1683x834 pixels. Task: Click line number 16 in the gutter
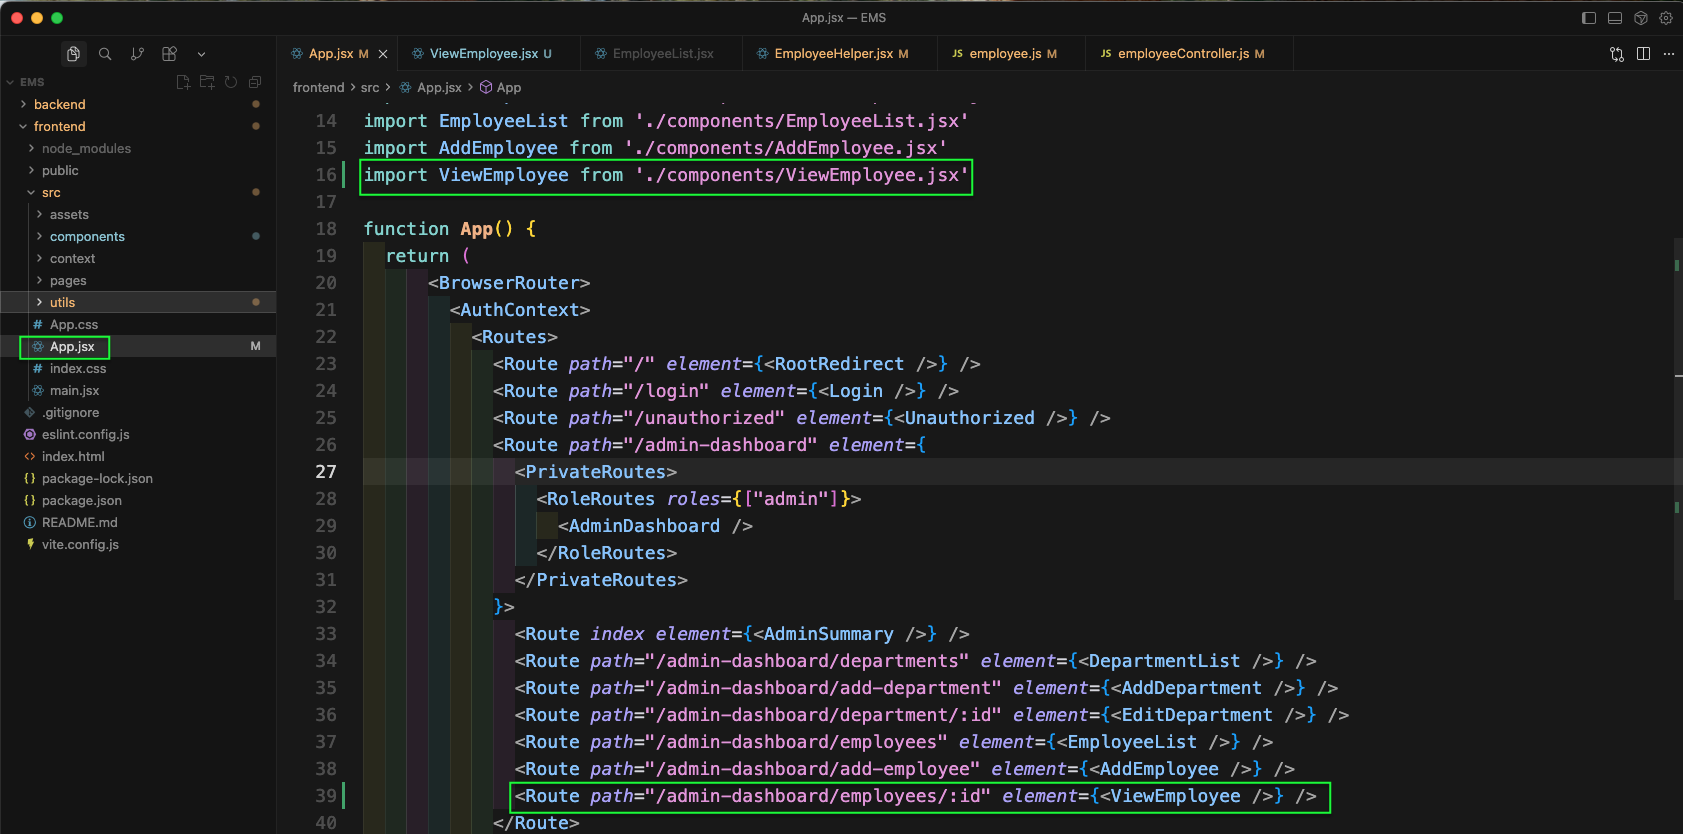point(326,175)
